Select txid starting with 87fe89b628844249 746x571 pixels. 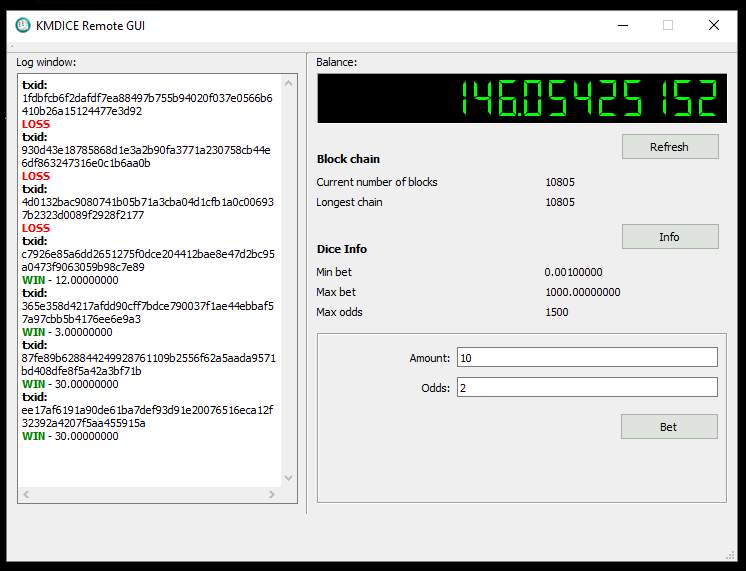pyautogui.click(x=148, y=364)
